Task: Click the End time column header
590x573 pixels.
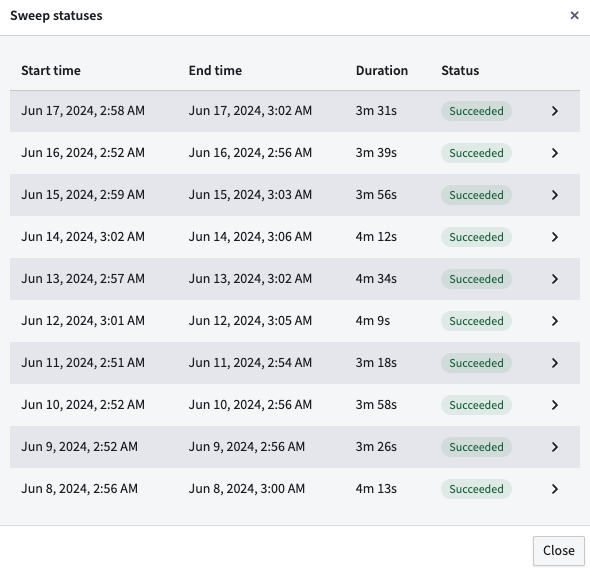Action: [215, 70]
